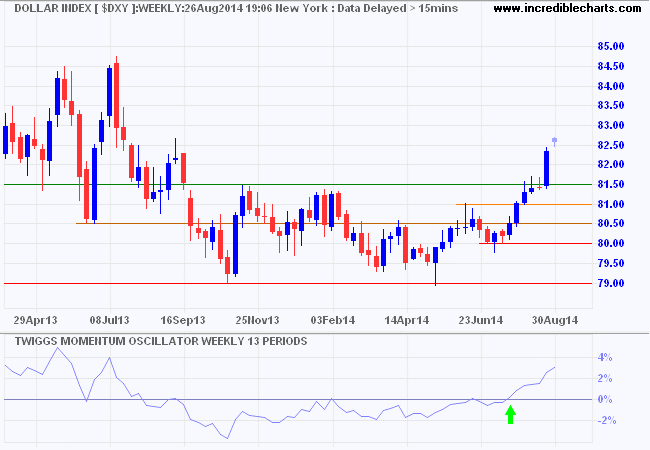Click the Dollar Index $DXY chart title

coord(236,8)
